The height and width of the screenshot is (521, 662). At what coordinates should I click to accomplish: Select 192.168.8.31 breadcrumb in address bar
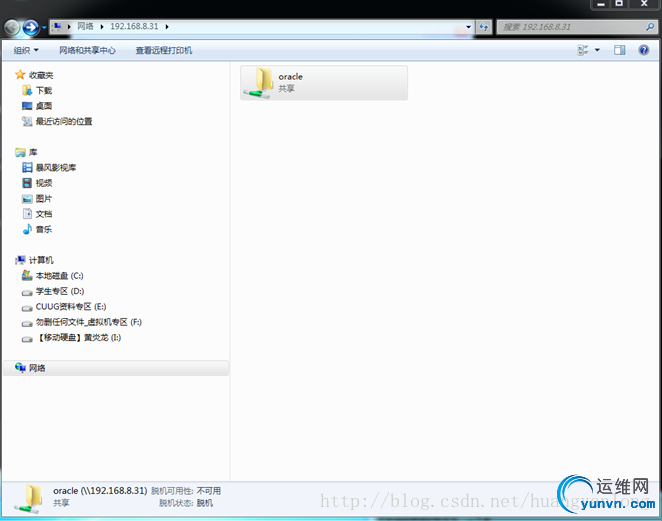click(134, 27)
